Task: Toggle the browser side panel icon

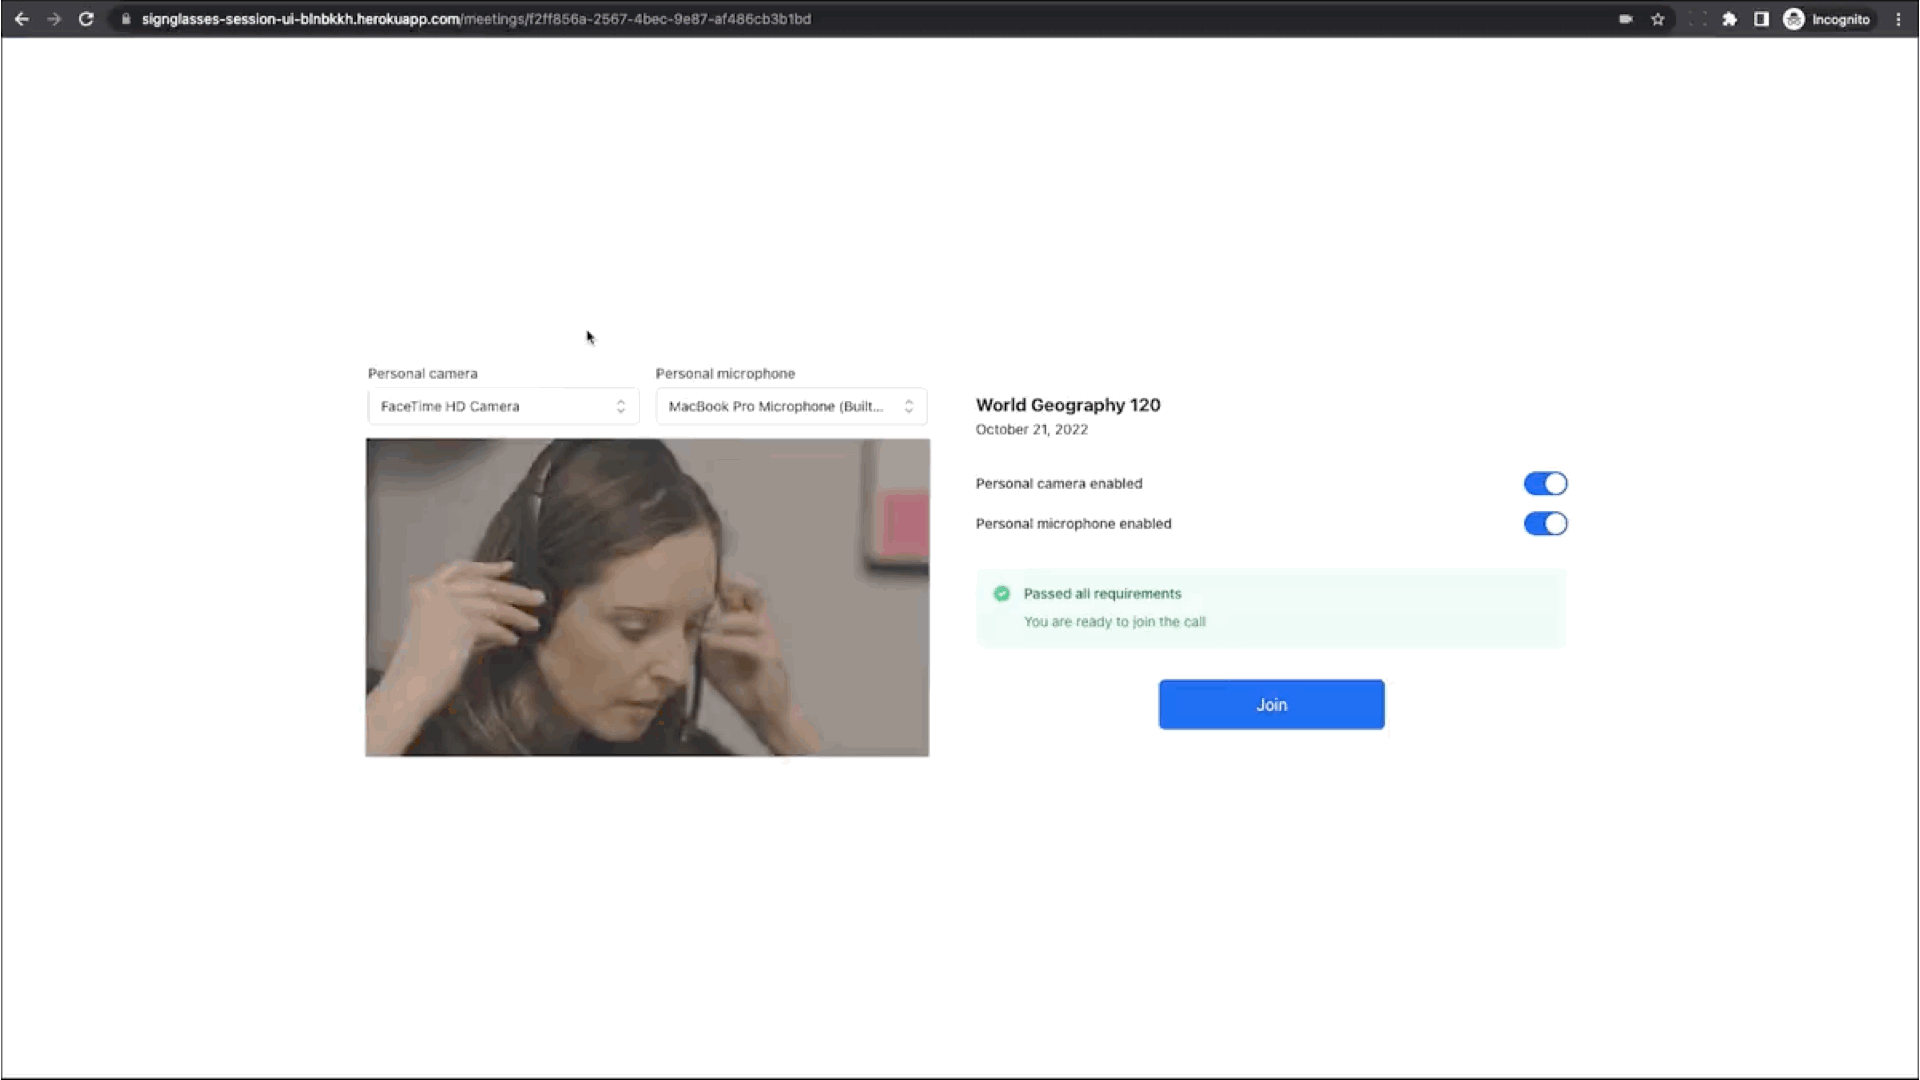Action: 1761,19
